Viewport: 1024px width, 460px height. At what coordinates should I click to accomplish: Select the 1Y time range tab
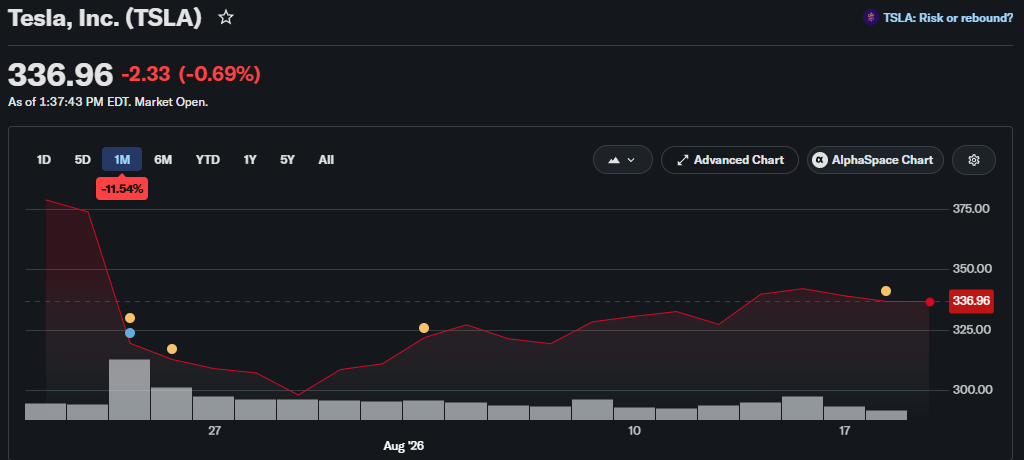click(x=250, y=159)
